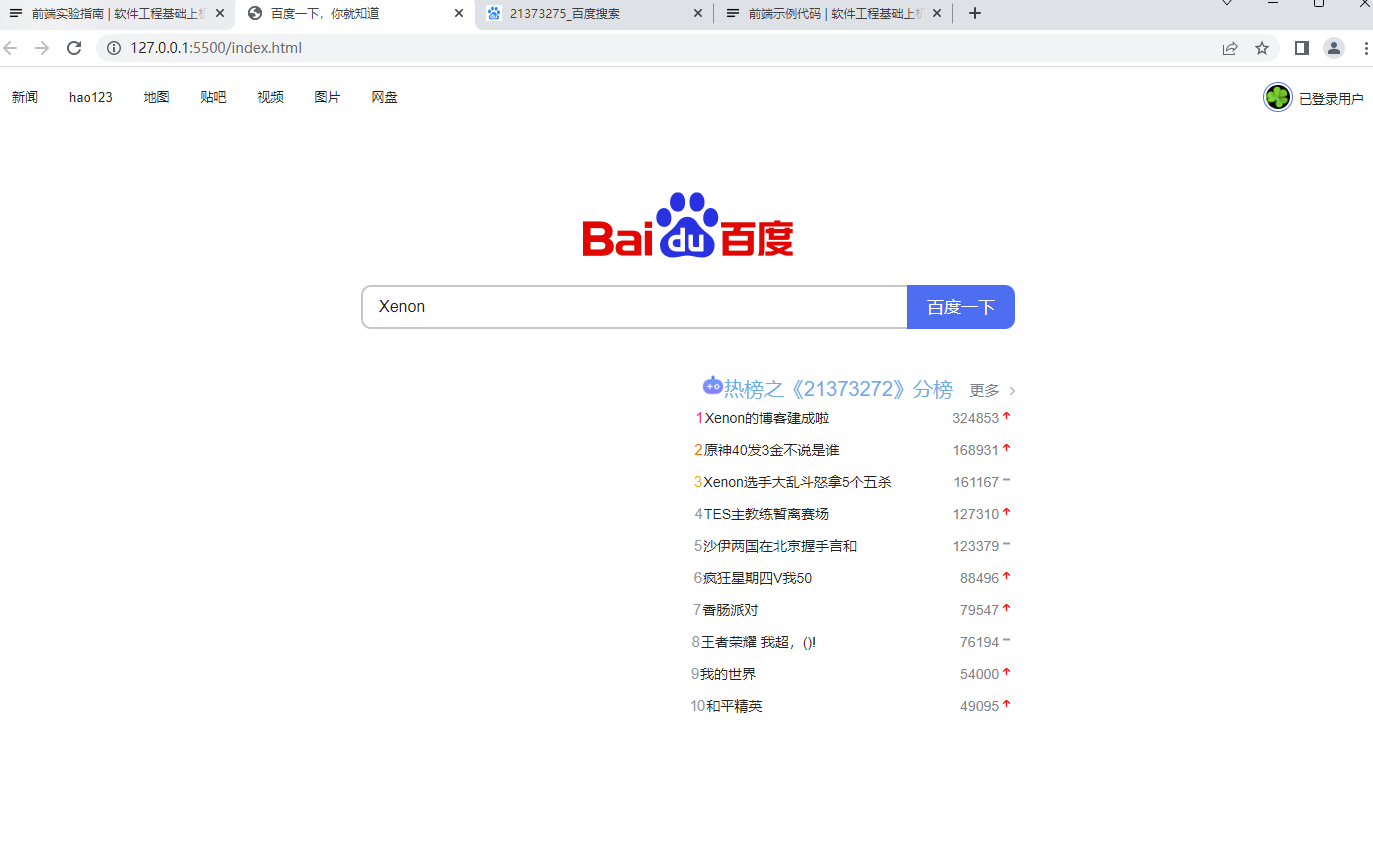Click the flat trend mark beside 123379

(1007, 544)
